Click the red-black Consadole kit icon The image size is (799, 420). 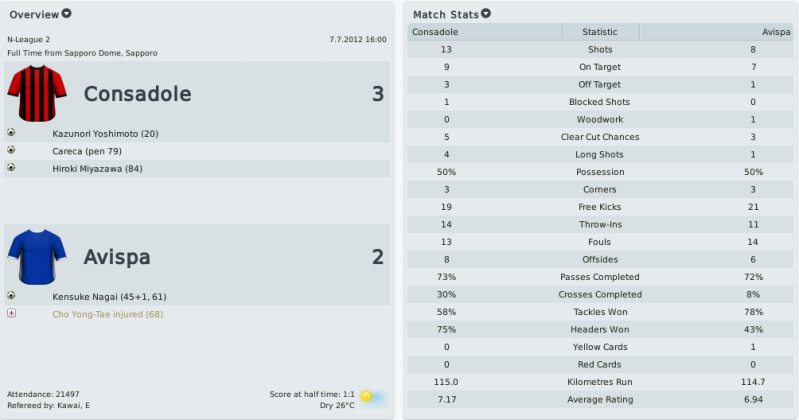tap(37, 93)
